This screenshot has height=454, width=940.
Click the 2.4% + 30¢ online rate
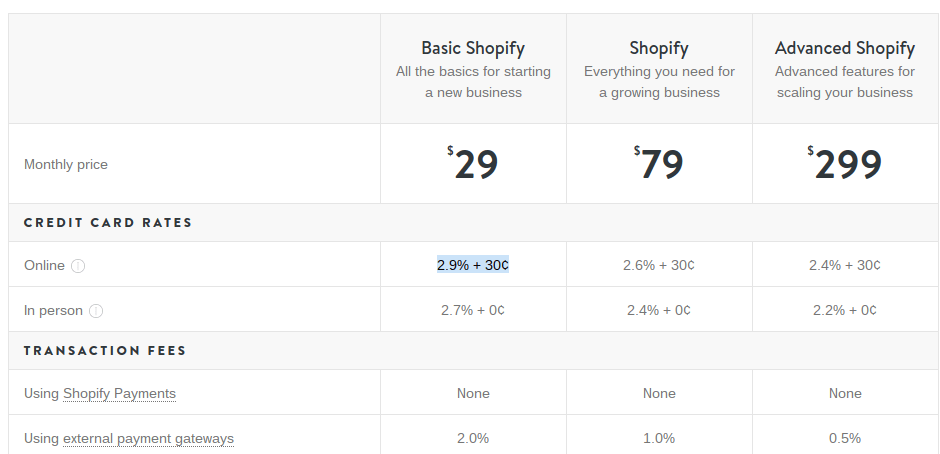click(x=845, y=265)
